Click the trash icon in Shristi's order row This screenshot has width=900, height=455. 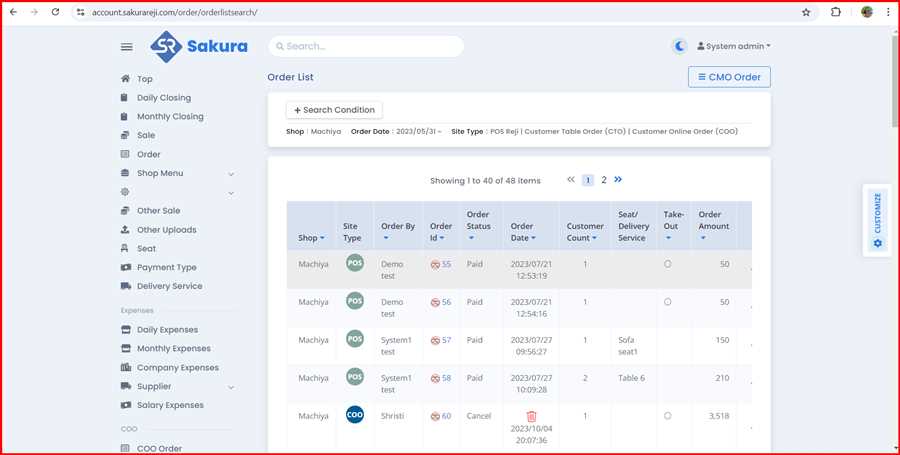pyautogui.click(x=531, y=416)
